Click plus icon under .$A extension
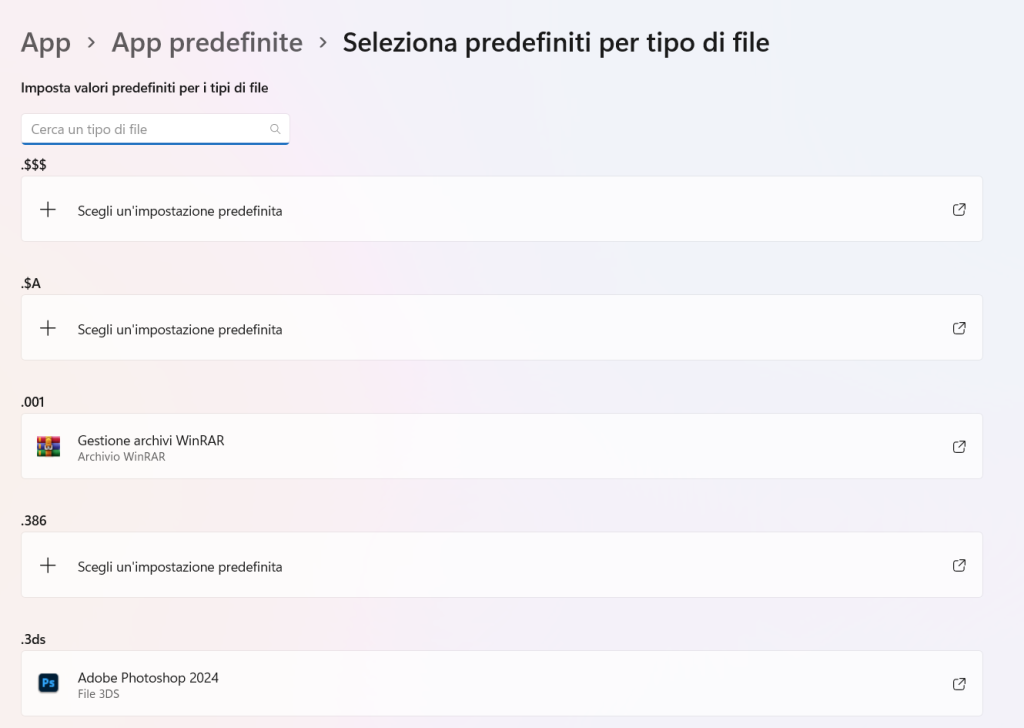Viewport: 1024px width, 728px height. 48,328
